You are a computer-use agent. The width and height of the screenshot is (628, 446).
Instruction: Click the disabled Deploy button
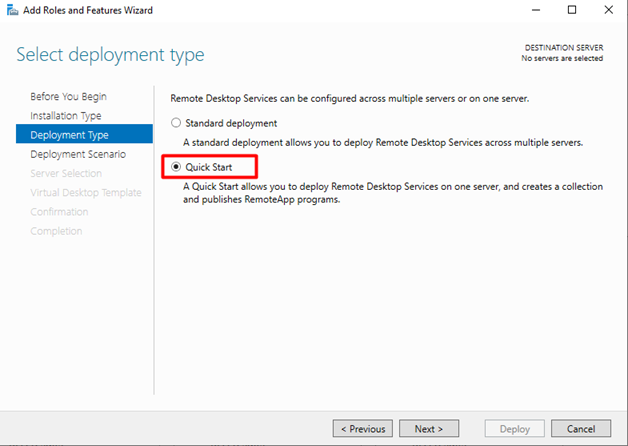(x=515, y=429)
